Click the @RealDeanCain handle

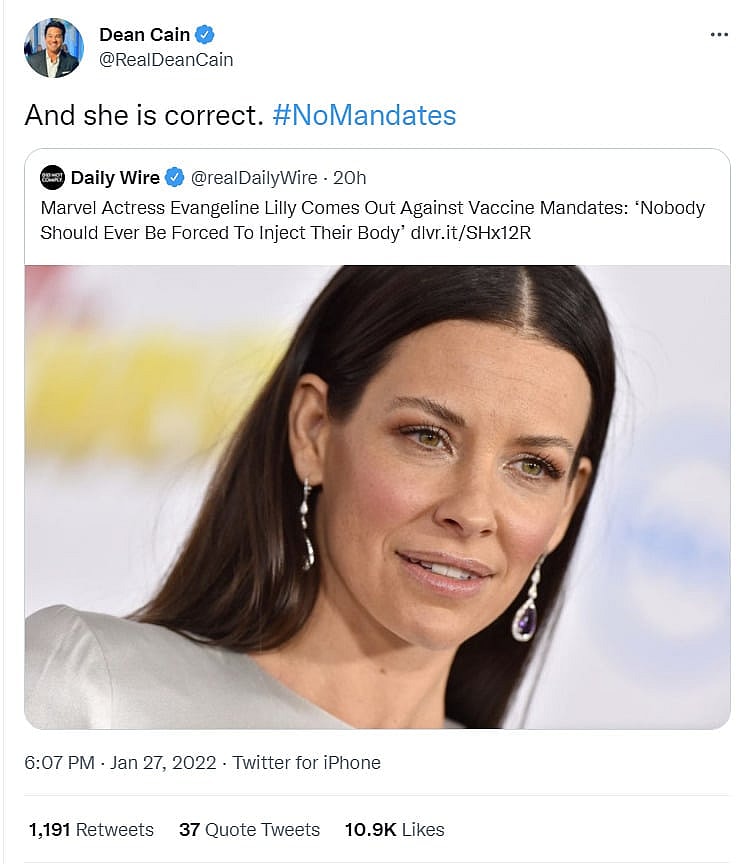tap(166, 60)
